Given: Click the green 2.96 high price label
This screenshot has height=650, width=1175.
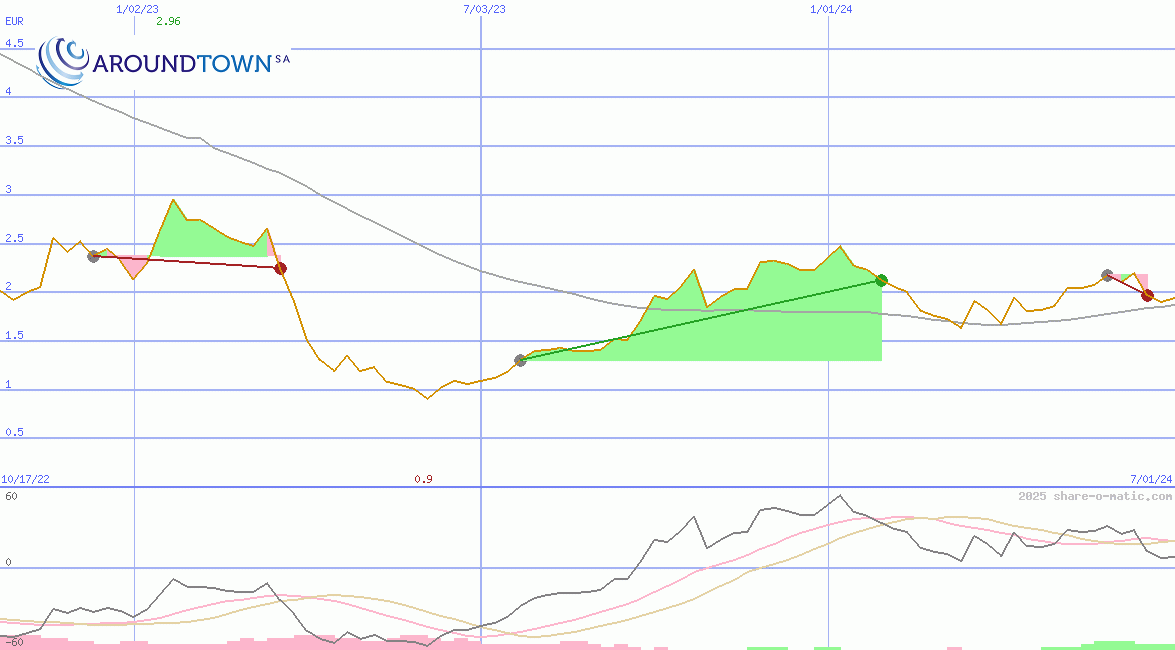Looking at the screenshot, I should [168, 21].
